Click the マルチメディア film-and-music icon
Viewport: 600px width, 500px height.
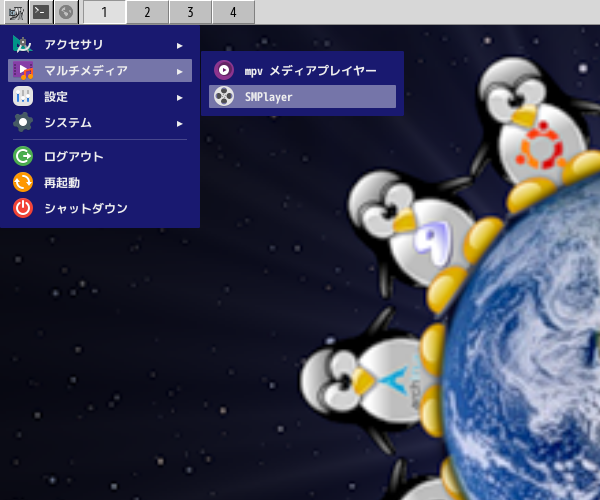point(23,70)
